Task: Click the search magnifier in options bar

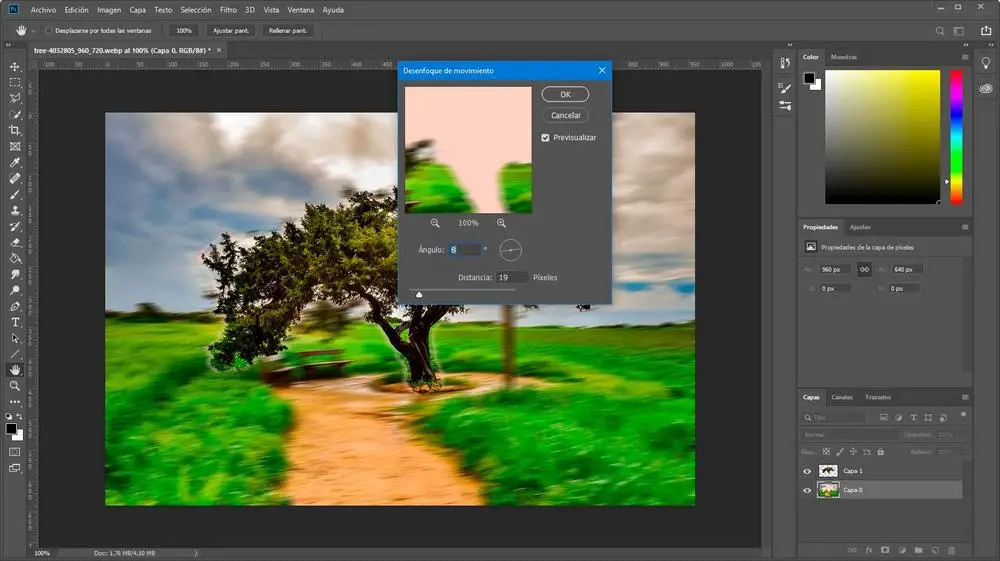Action: [x=939, y=31]
